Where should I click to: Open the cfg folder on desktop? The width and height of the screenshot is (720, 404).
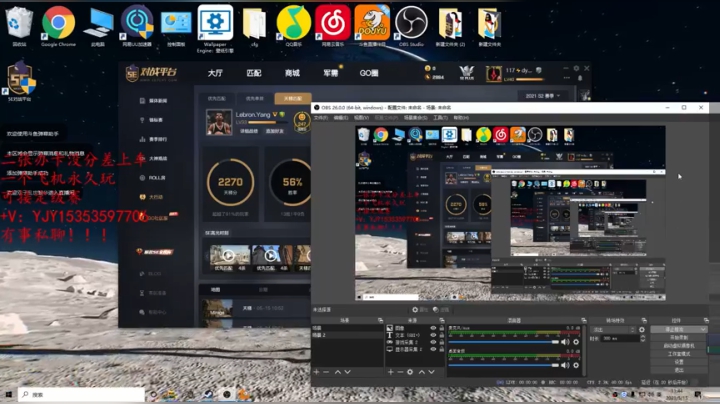(254, 25)
